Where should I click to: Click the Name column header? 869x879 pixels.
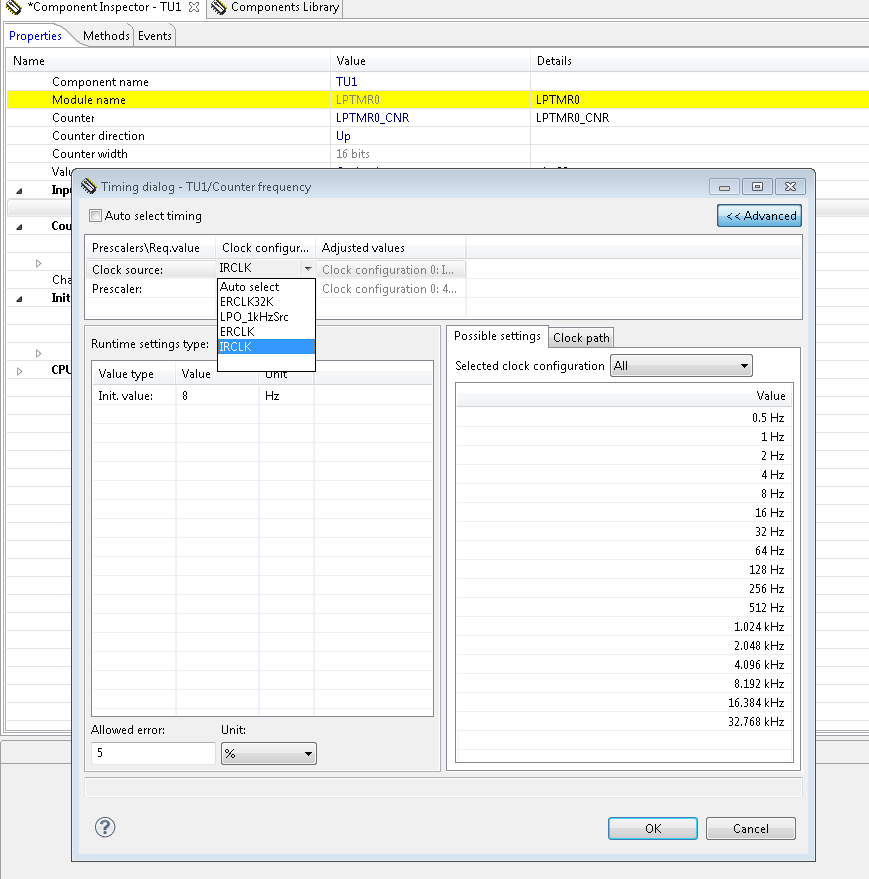(x=29, y=61)
